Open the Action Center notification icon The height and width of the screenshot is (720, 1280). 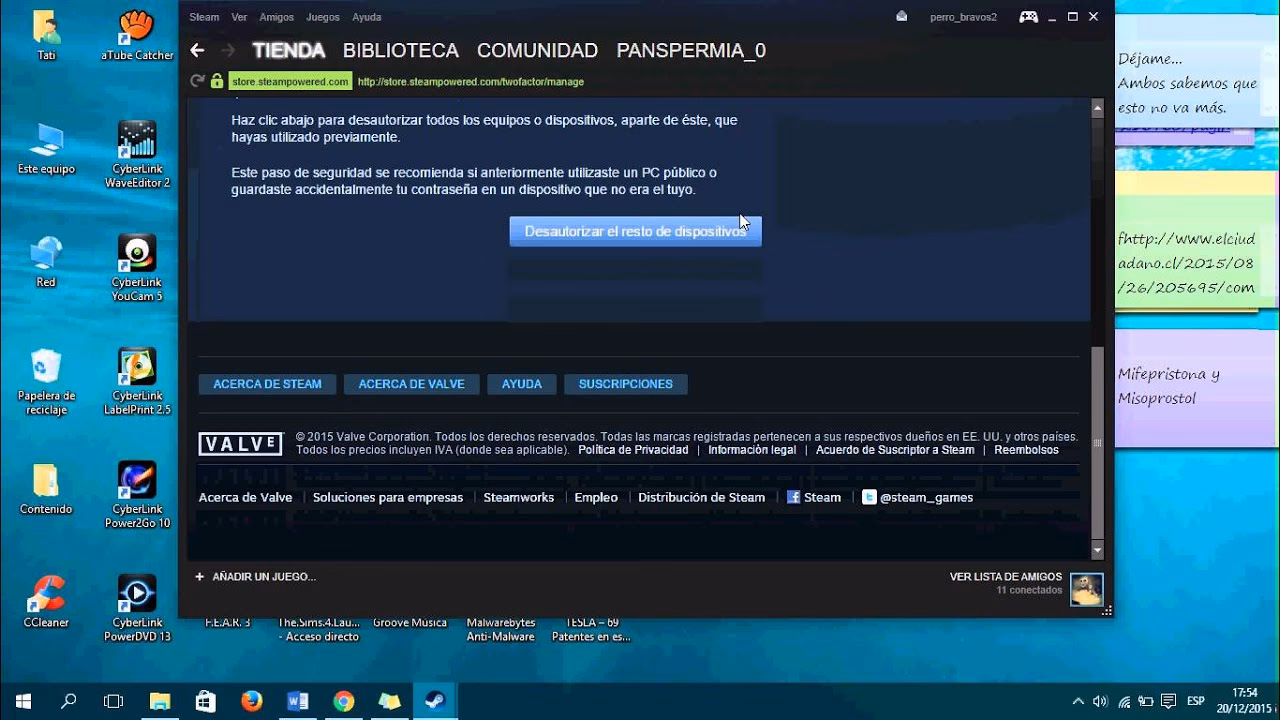pyautogui.click(x=1167, y=701)
